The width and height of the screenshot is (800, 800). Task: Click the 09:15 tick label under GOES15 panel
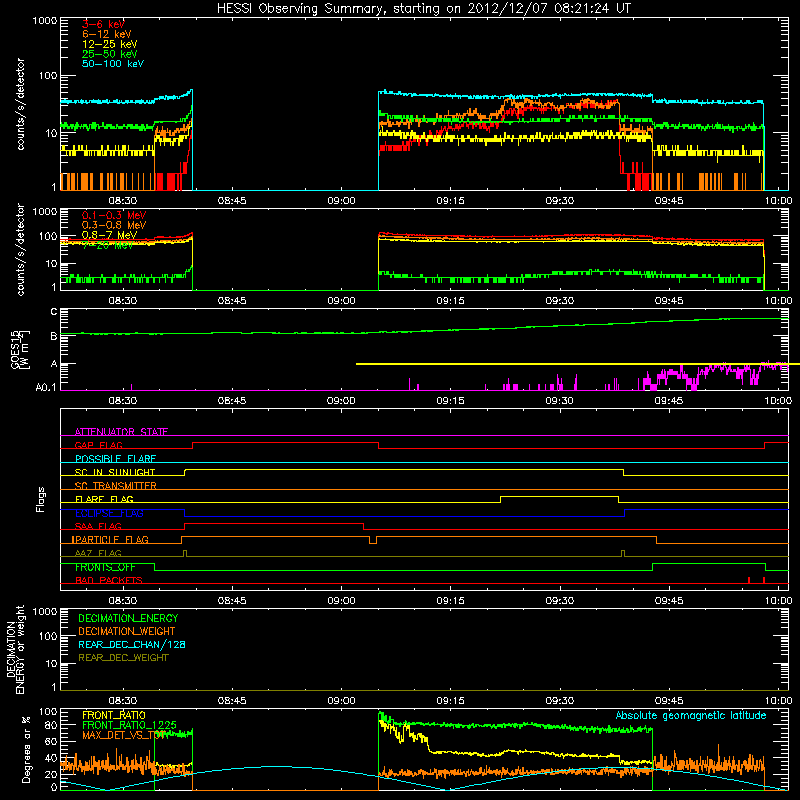pos(451,401)
